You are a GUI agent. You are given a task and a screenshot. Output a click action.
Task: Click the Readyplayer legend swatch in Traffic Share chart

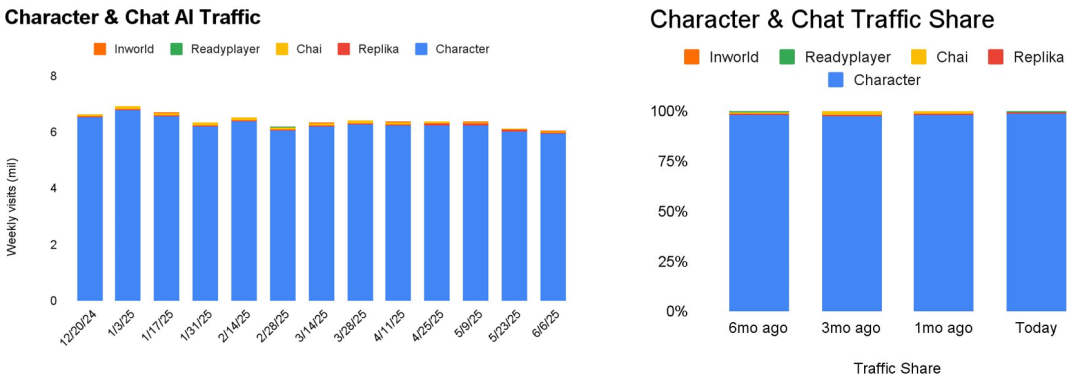click(x=788, y=57)
